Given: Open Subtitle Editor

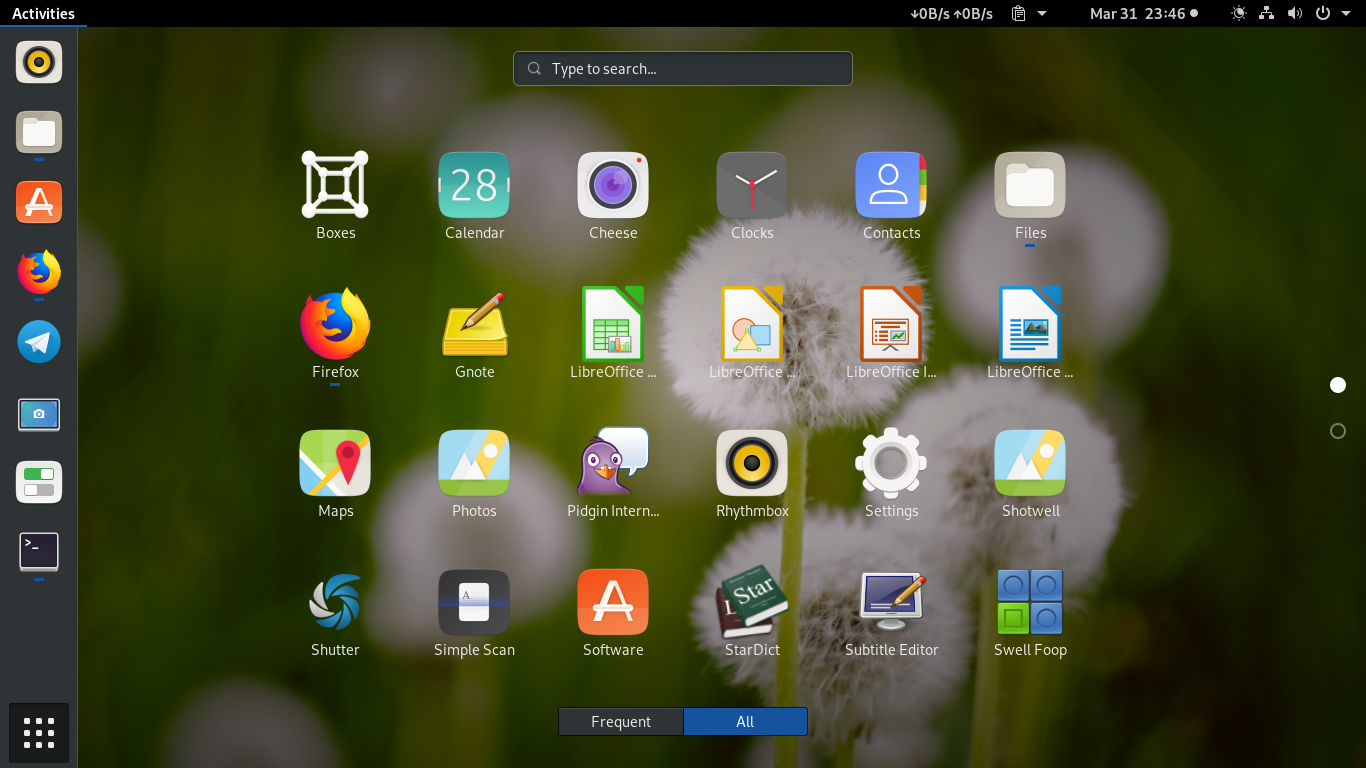Looking at the screenshot, I should pos(891,602).
